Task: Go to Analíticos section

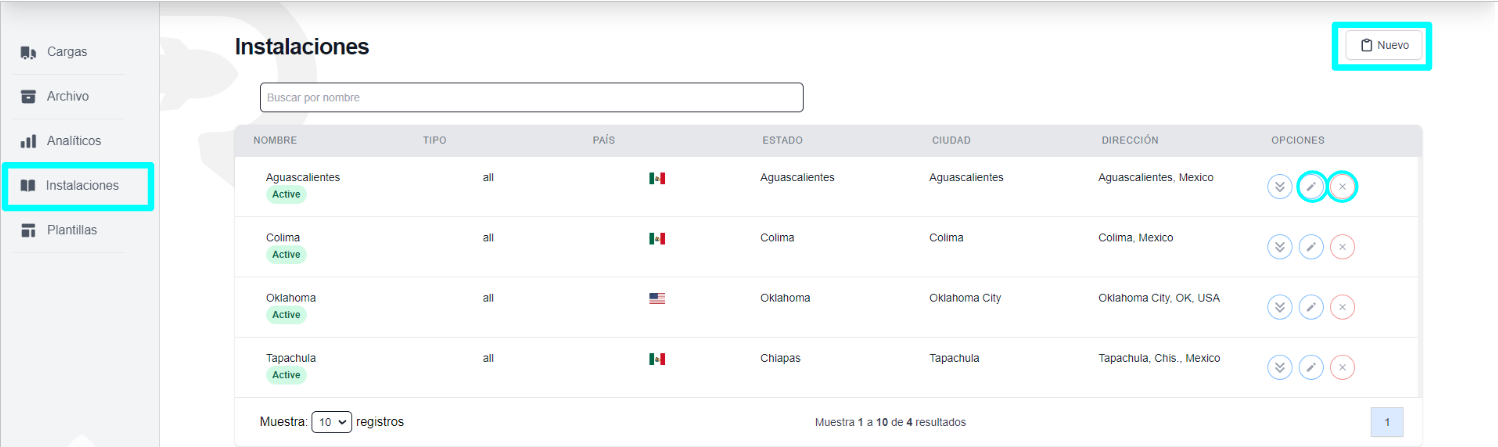Action: coord(73,141)
